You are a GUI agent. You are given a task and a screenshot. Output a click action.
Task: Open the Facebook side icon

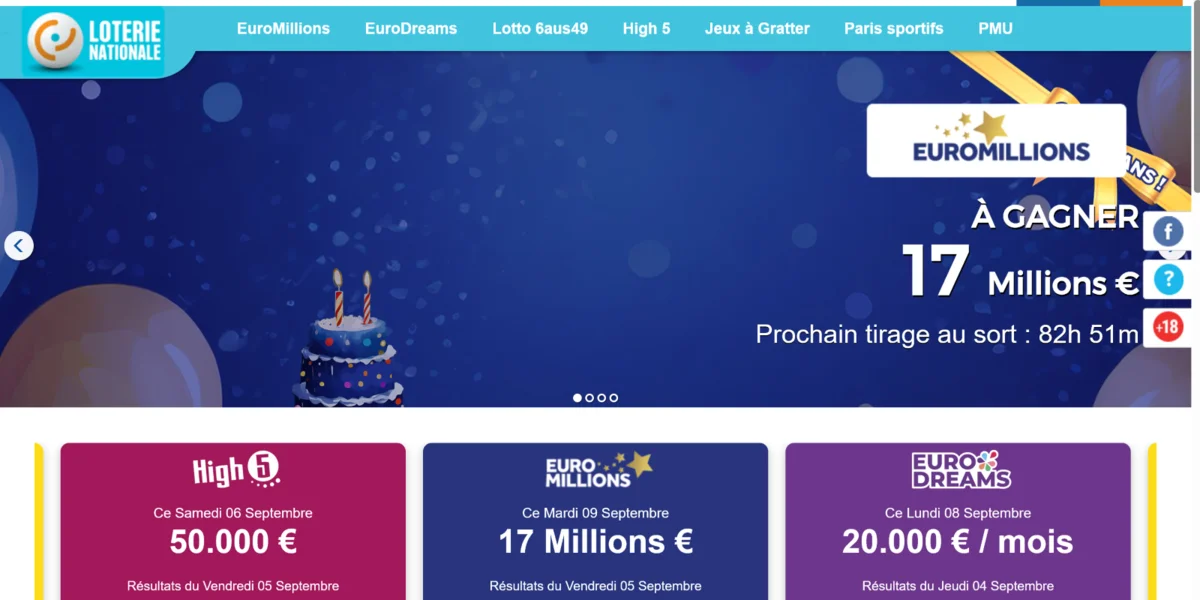coord(1167,232)
